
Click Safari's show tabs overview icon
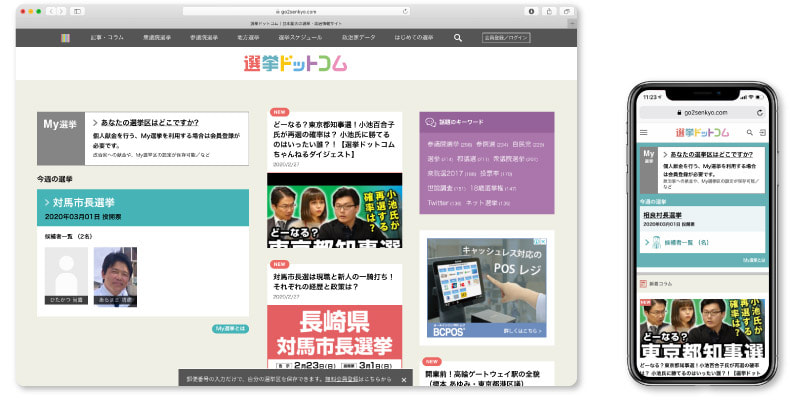(567, 11)
